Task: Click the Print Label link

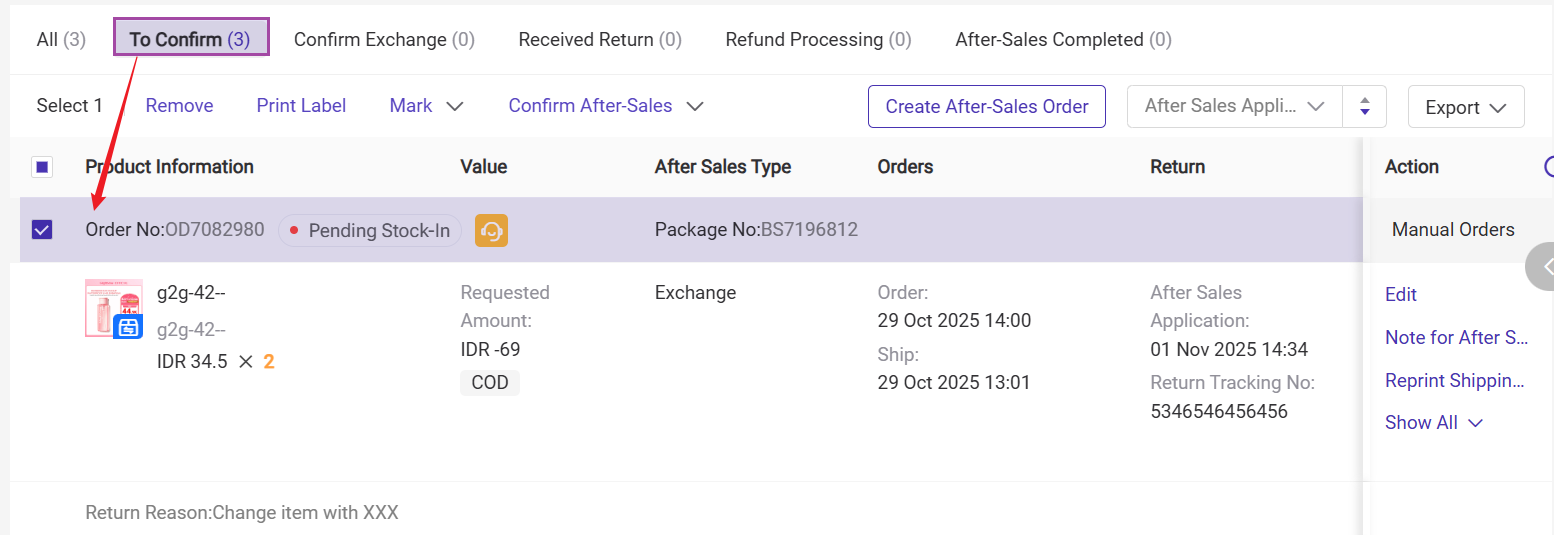Action: 301,106
